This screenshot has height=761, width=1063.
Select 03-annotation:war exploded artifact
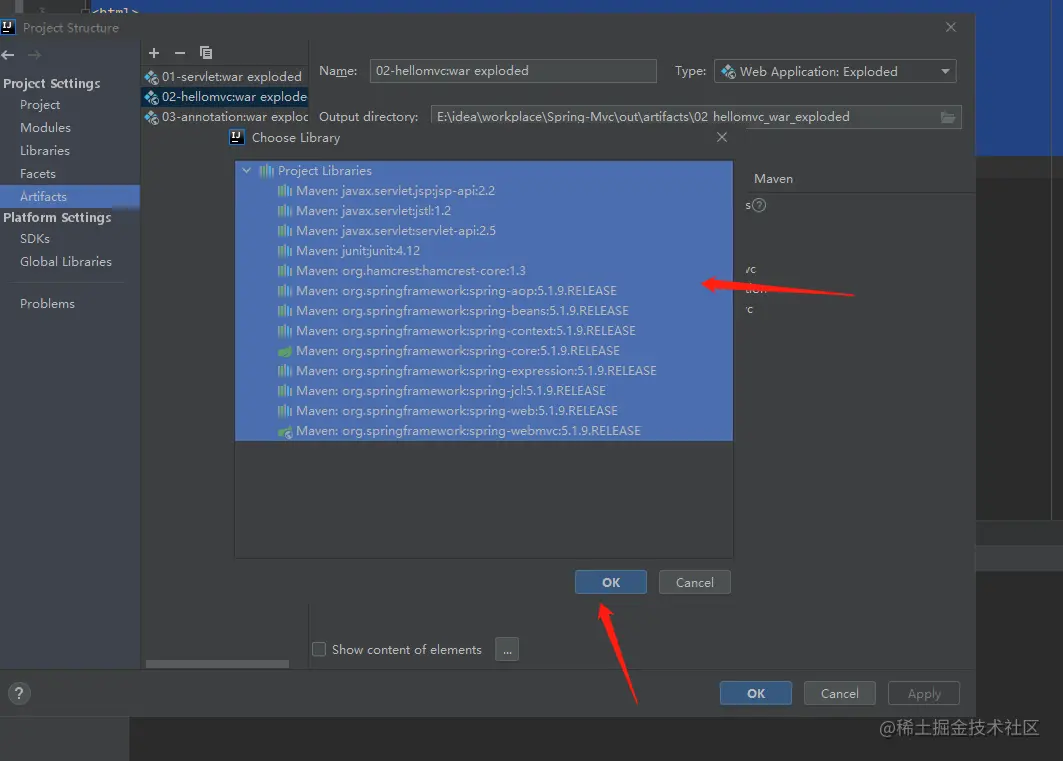click(x=224, y=117)
